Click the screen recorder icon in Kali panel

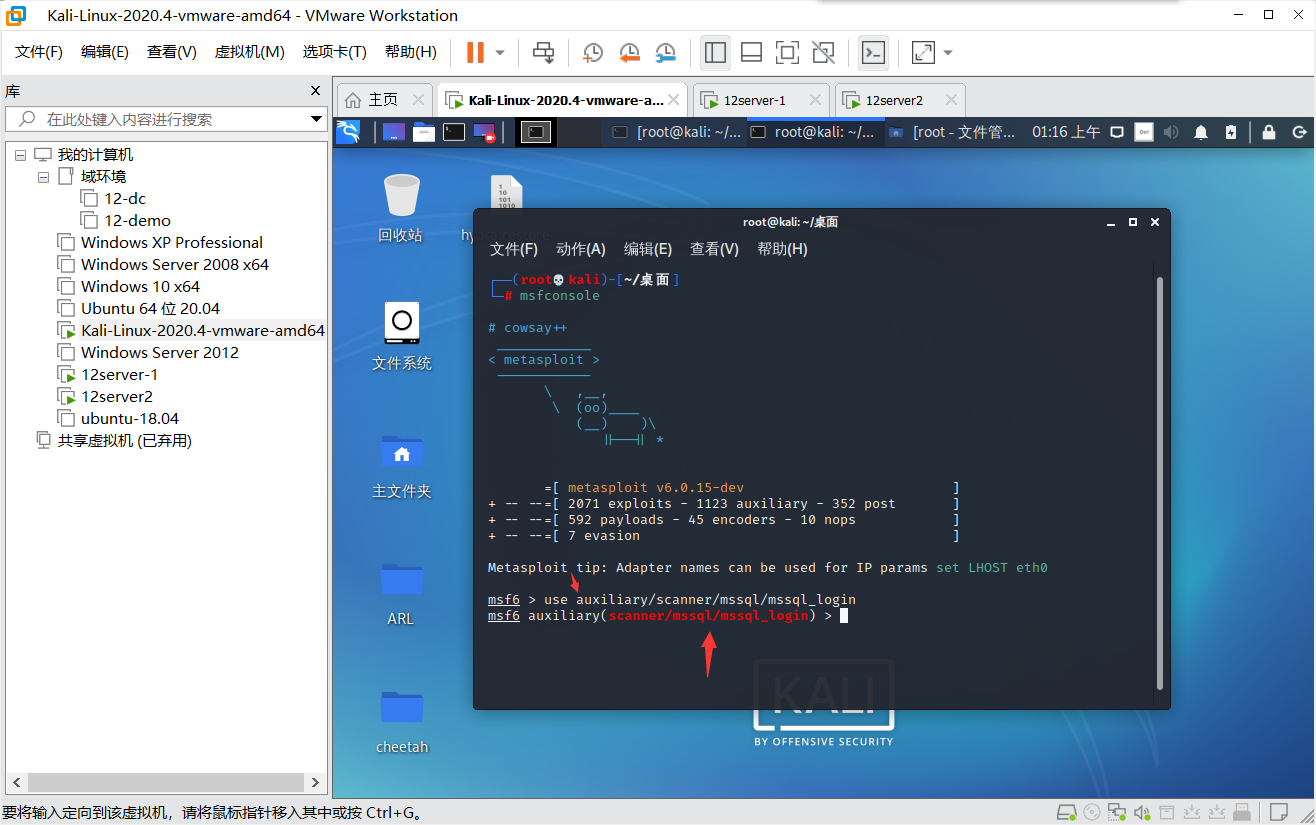click(x=484, y=131)
